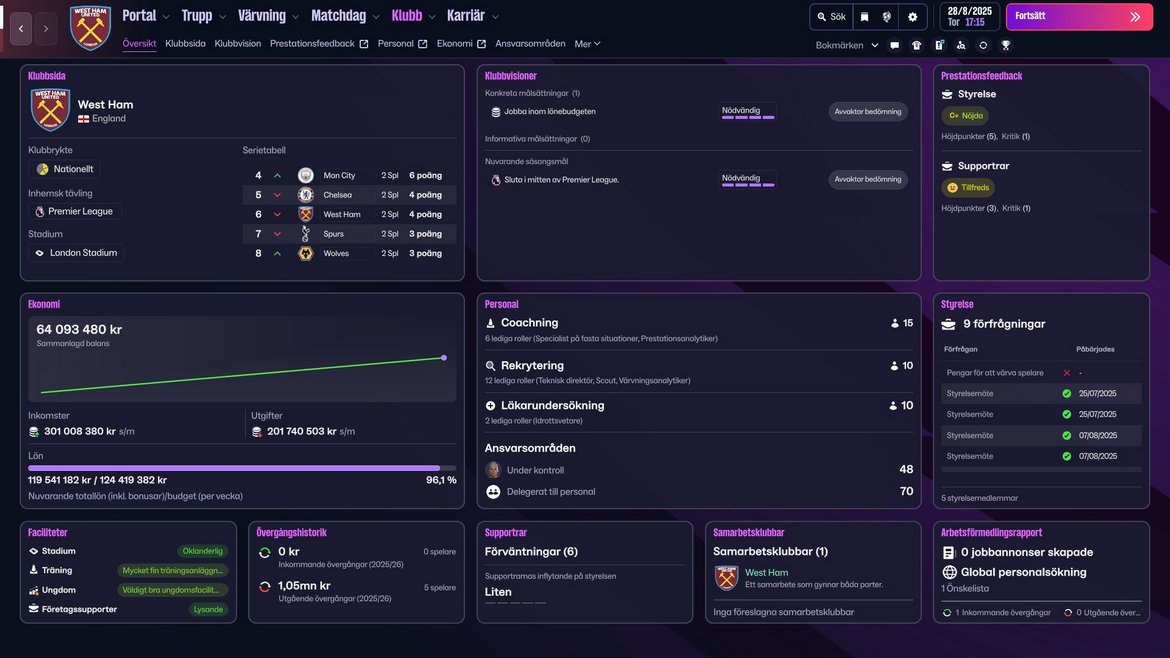Go back with the left arrow button

[x=21, y=29]
